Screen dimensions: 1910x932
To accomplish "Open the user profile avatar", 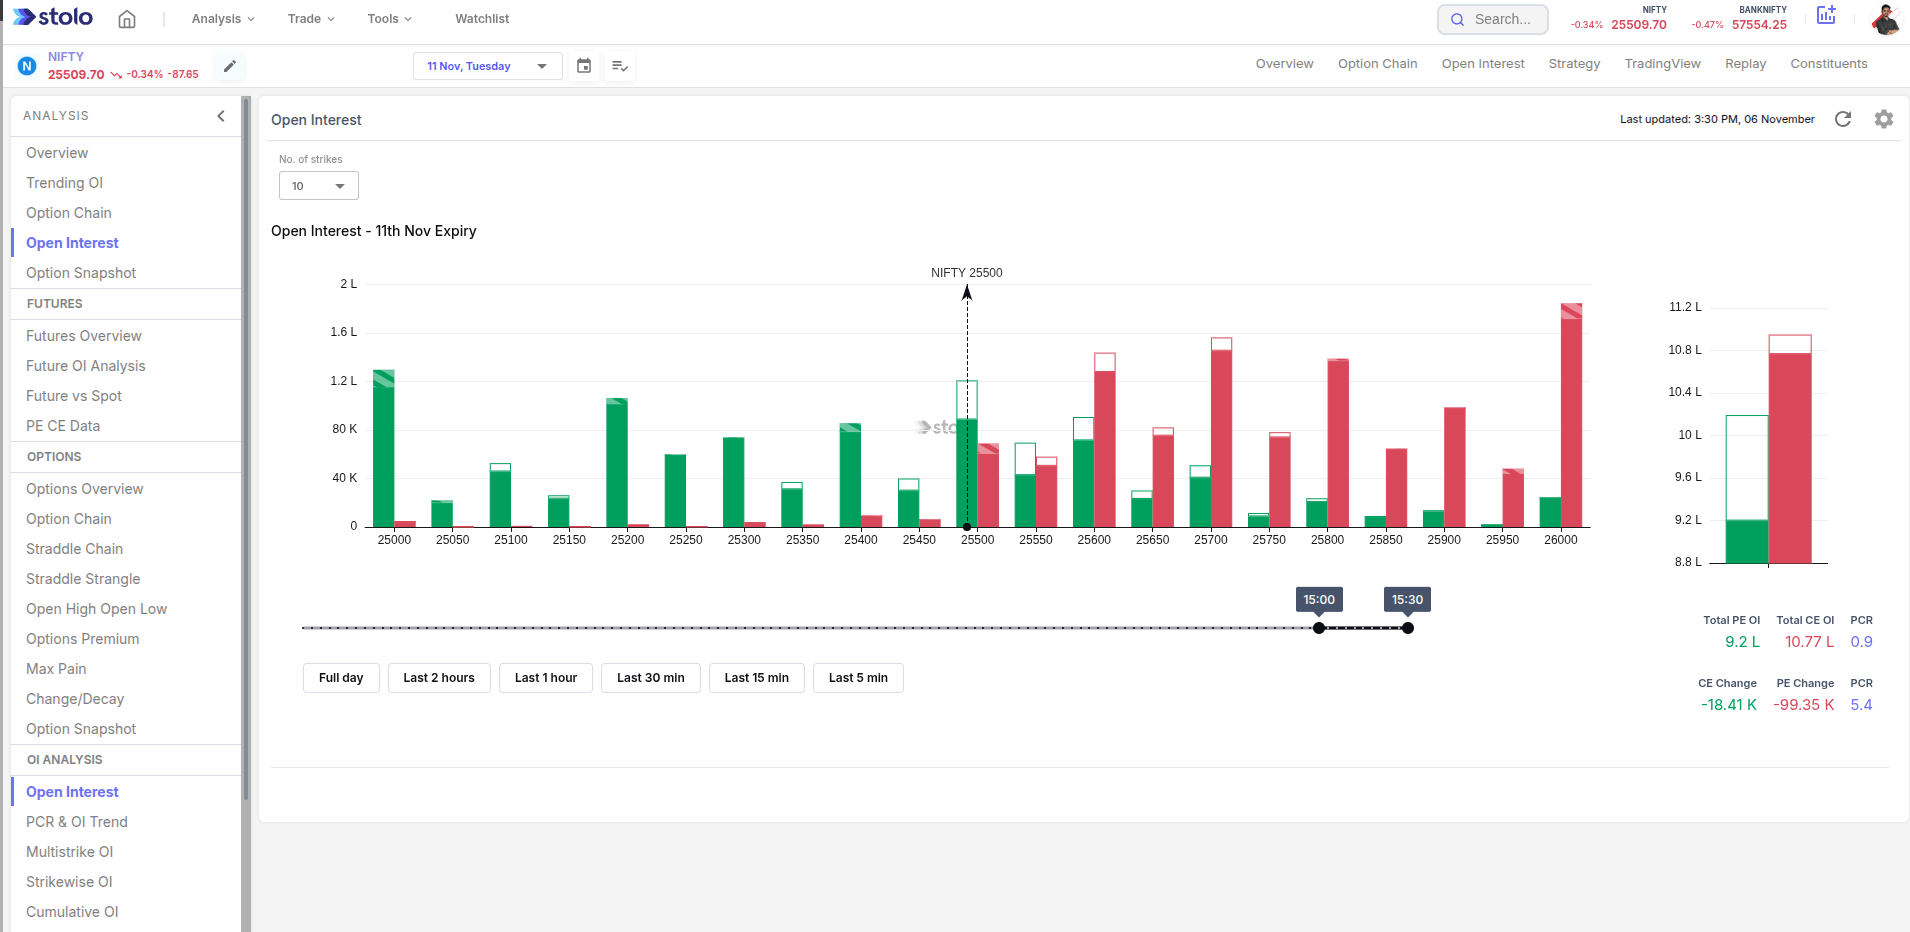I will click(1885, 19).
